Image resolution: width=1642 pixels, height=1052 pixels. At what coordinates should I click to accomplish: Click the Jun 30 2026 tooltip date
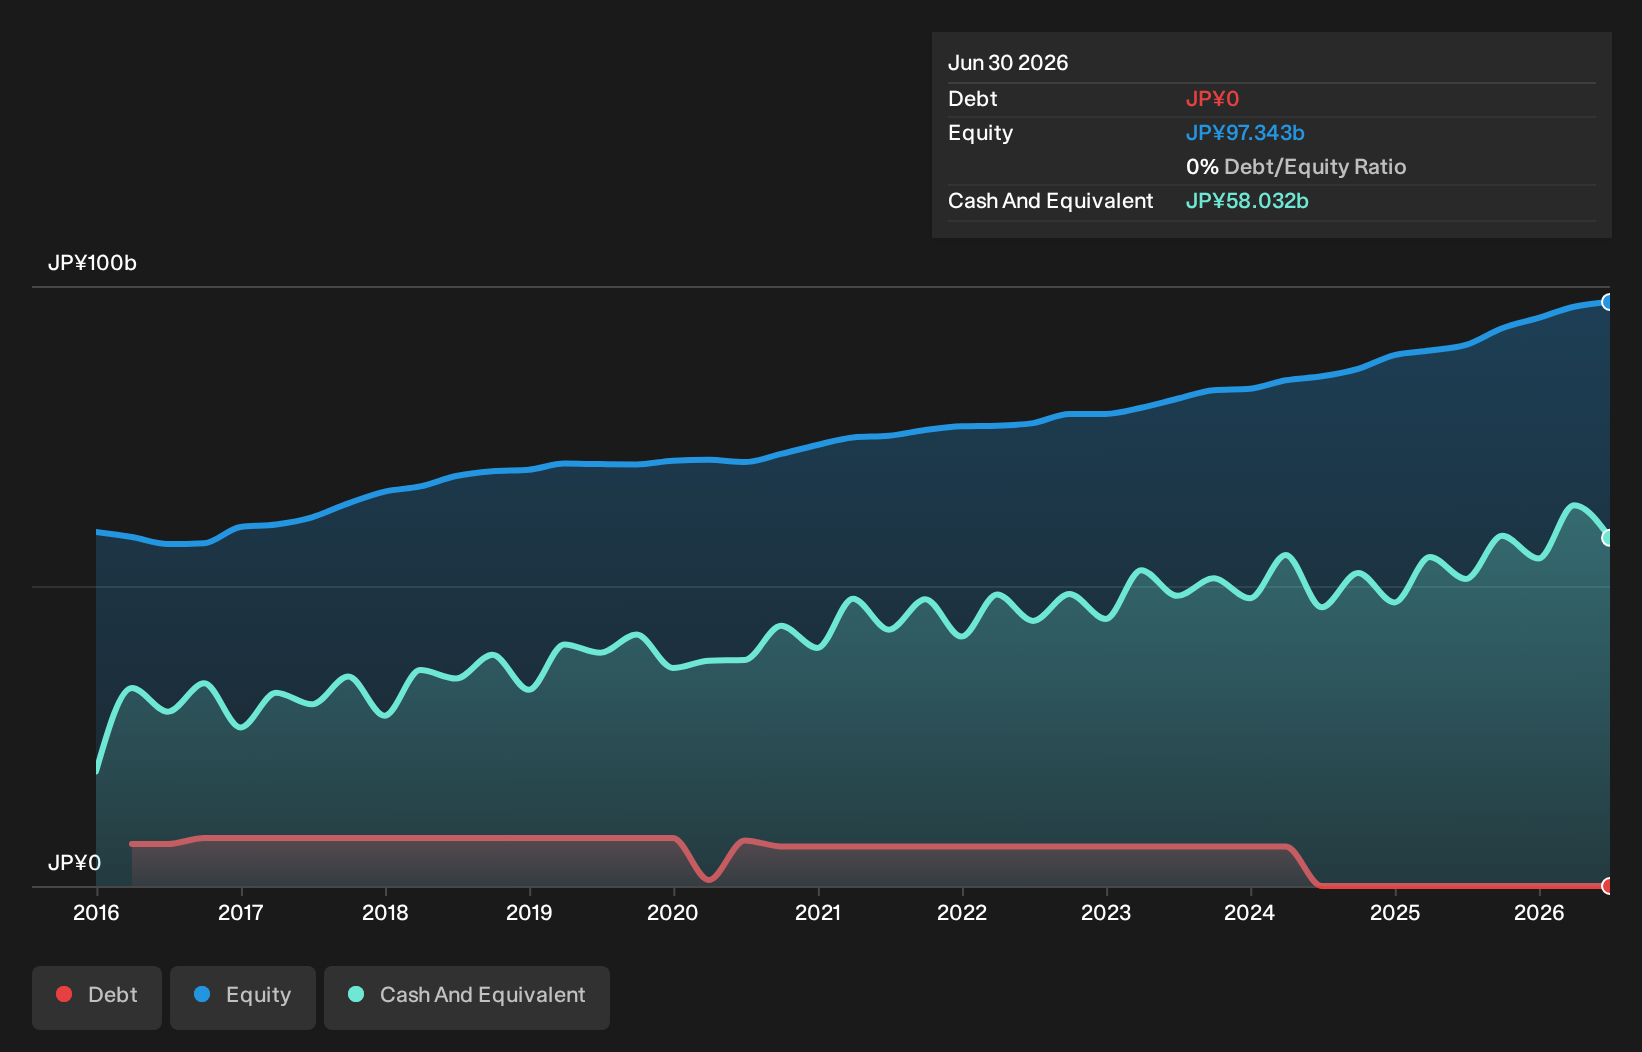pyautogui.click(x=1008, y=63)
